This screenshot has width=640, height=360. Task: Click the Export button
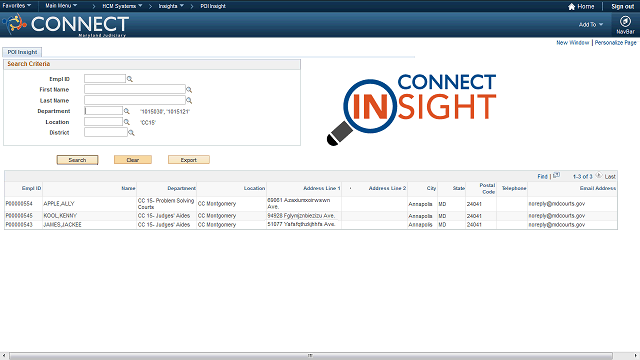coord(189,160)
